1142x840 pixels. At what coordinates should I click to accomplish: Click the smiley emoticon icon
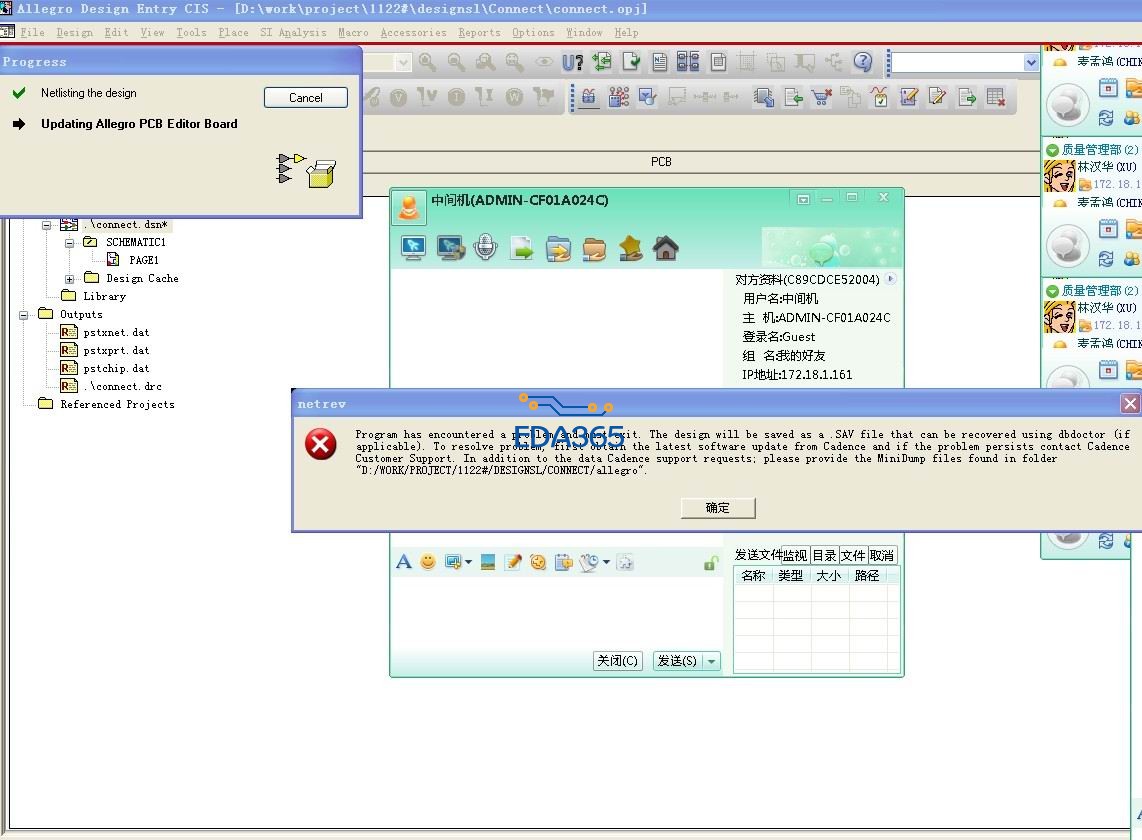pos(428,562)
